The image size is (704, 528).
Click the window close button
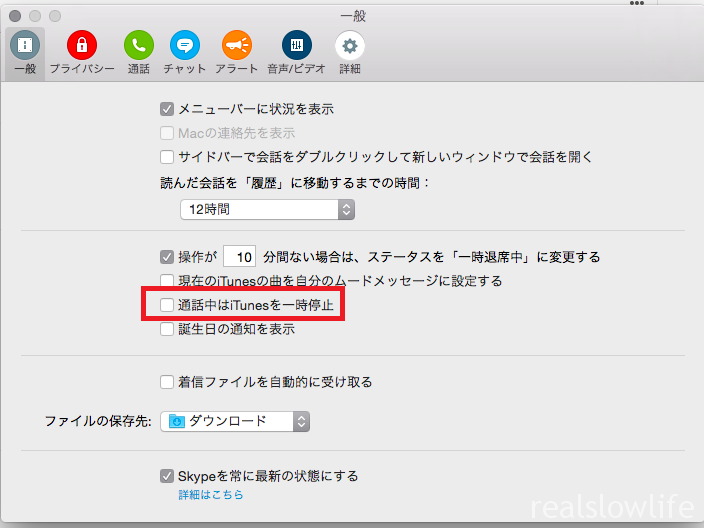pos(15,16)
